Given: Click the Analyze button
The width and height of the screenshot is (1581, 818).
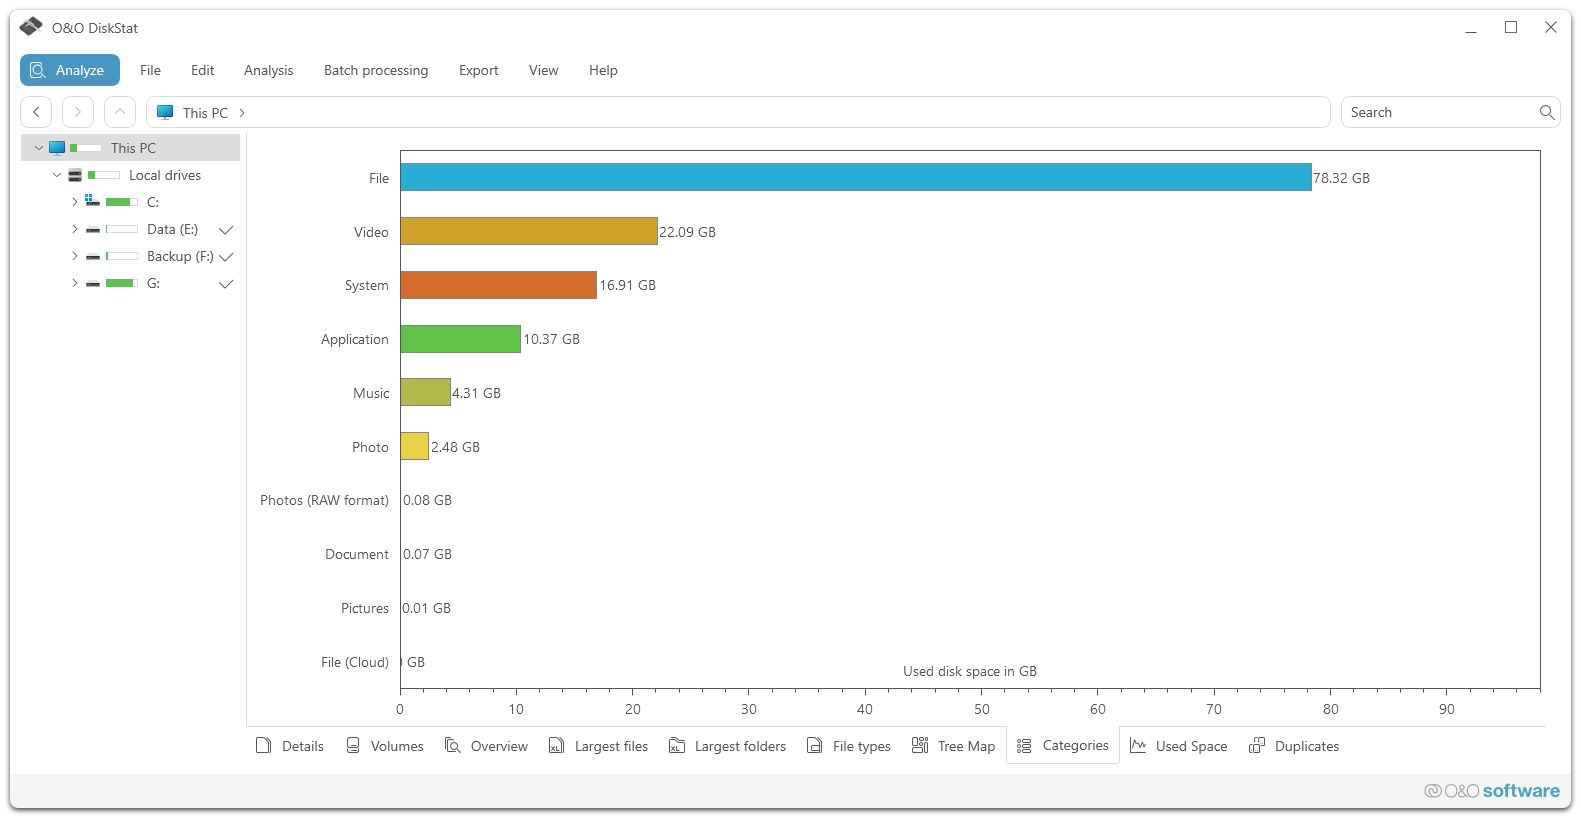Looking at the screenshot, I should coord(70,70).
